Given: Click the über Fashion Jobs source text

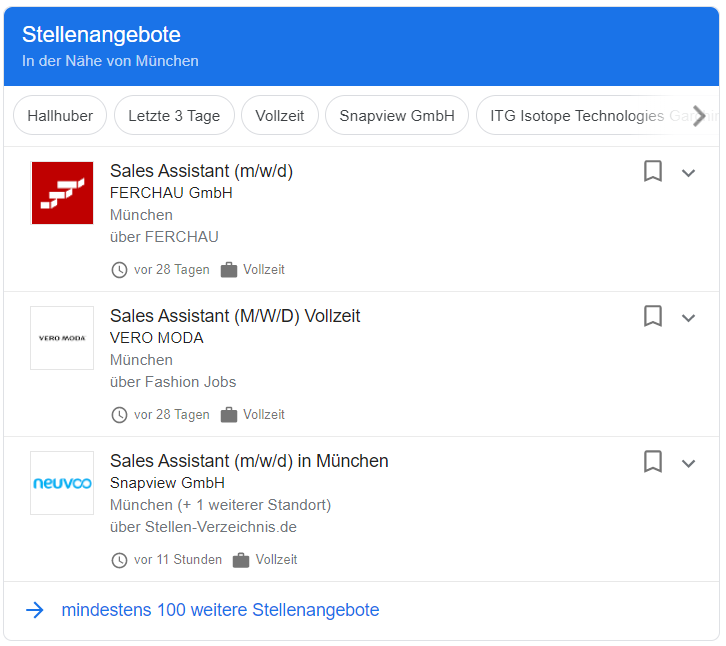Looking at the screenshot, I should pos(173,382).
